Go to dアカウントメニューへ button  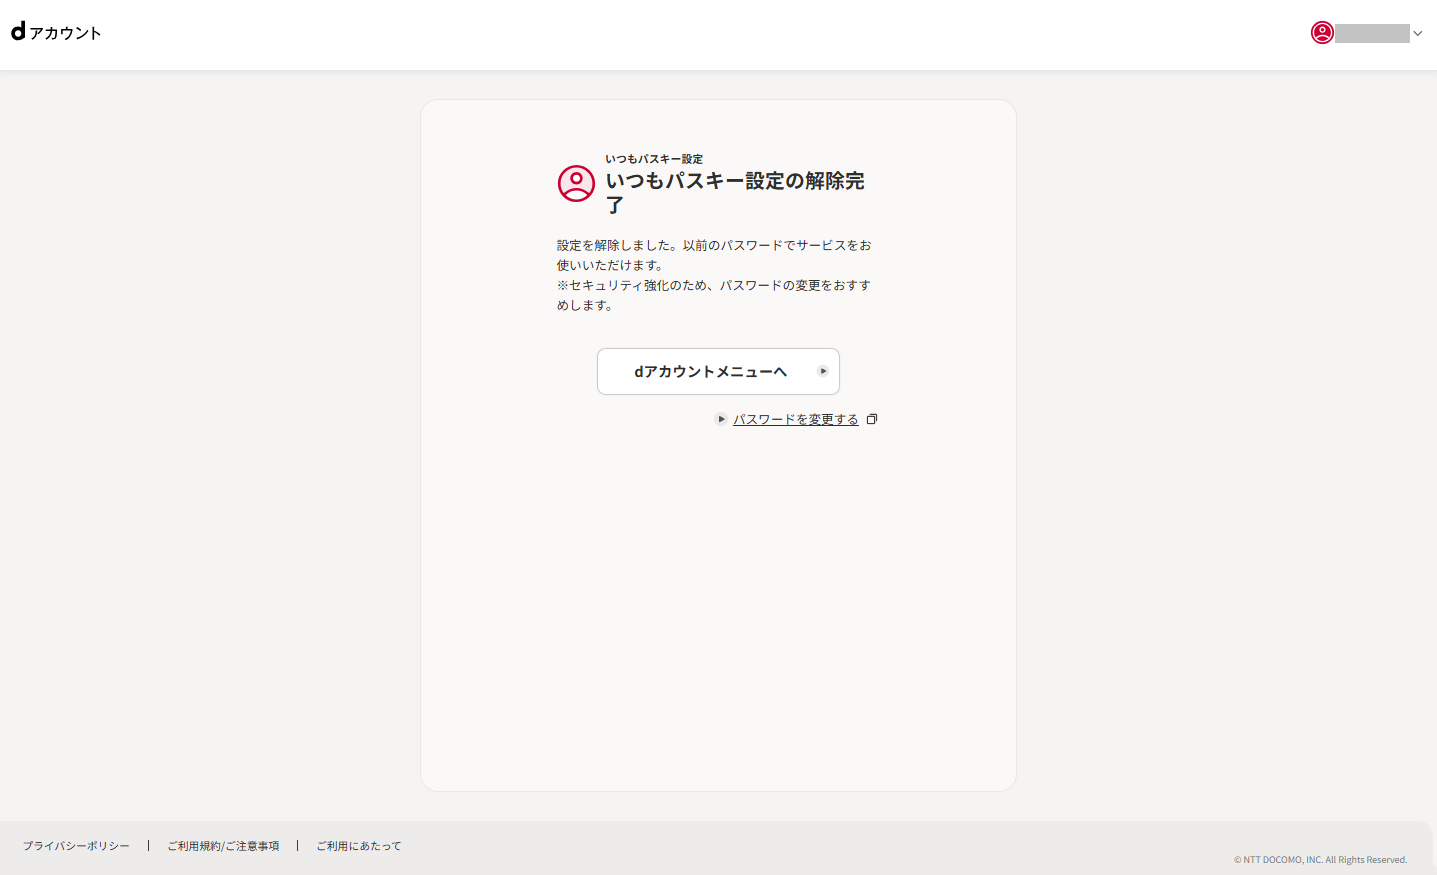point(718,371)
